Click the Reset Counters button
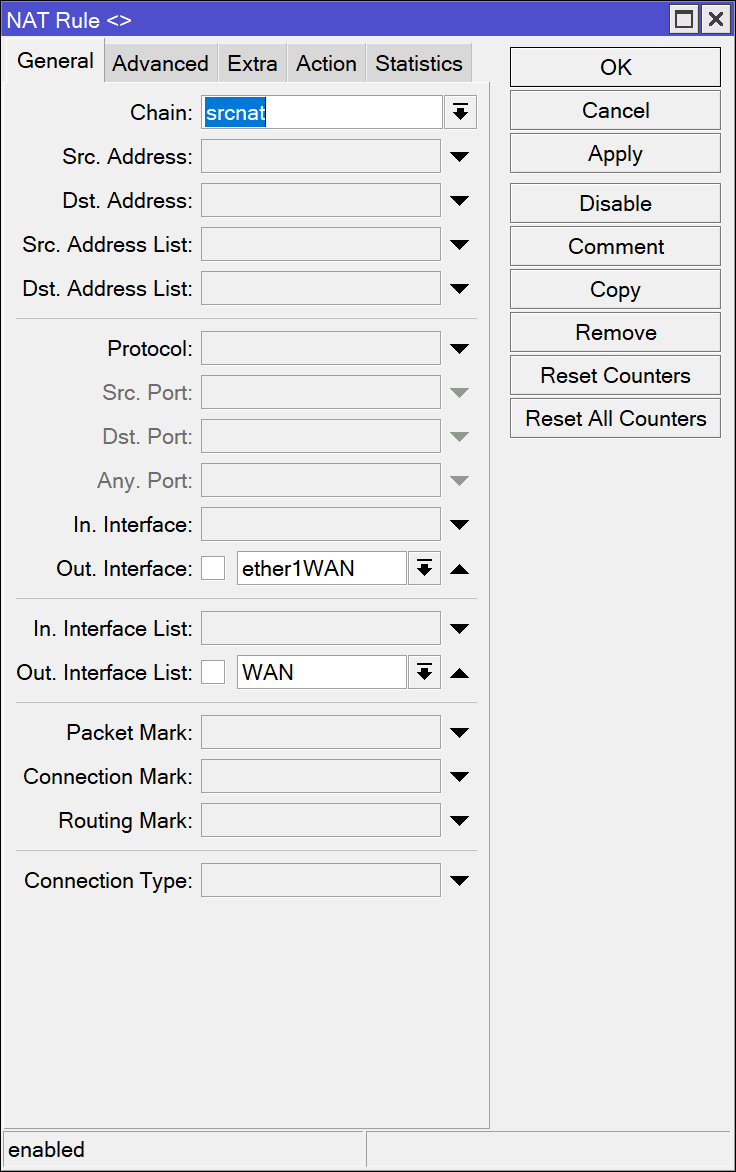This screenshot has width=736, height=1172. coord(615,376)
